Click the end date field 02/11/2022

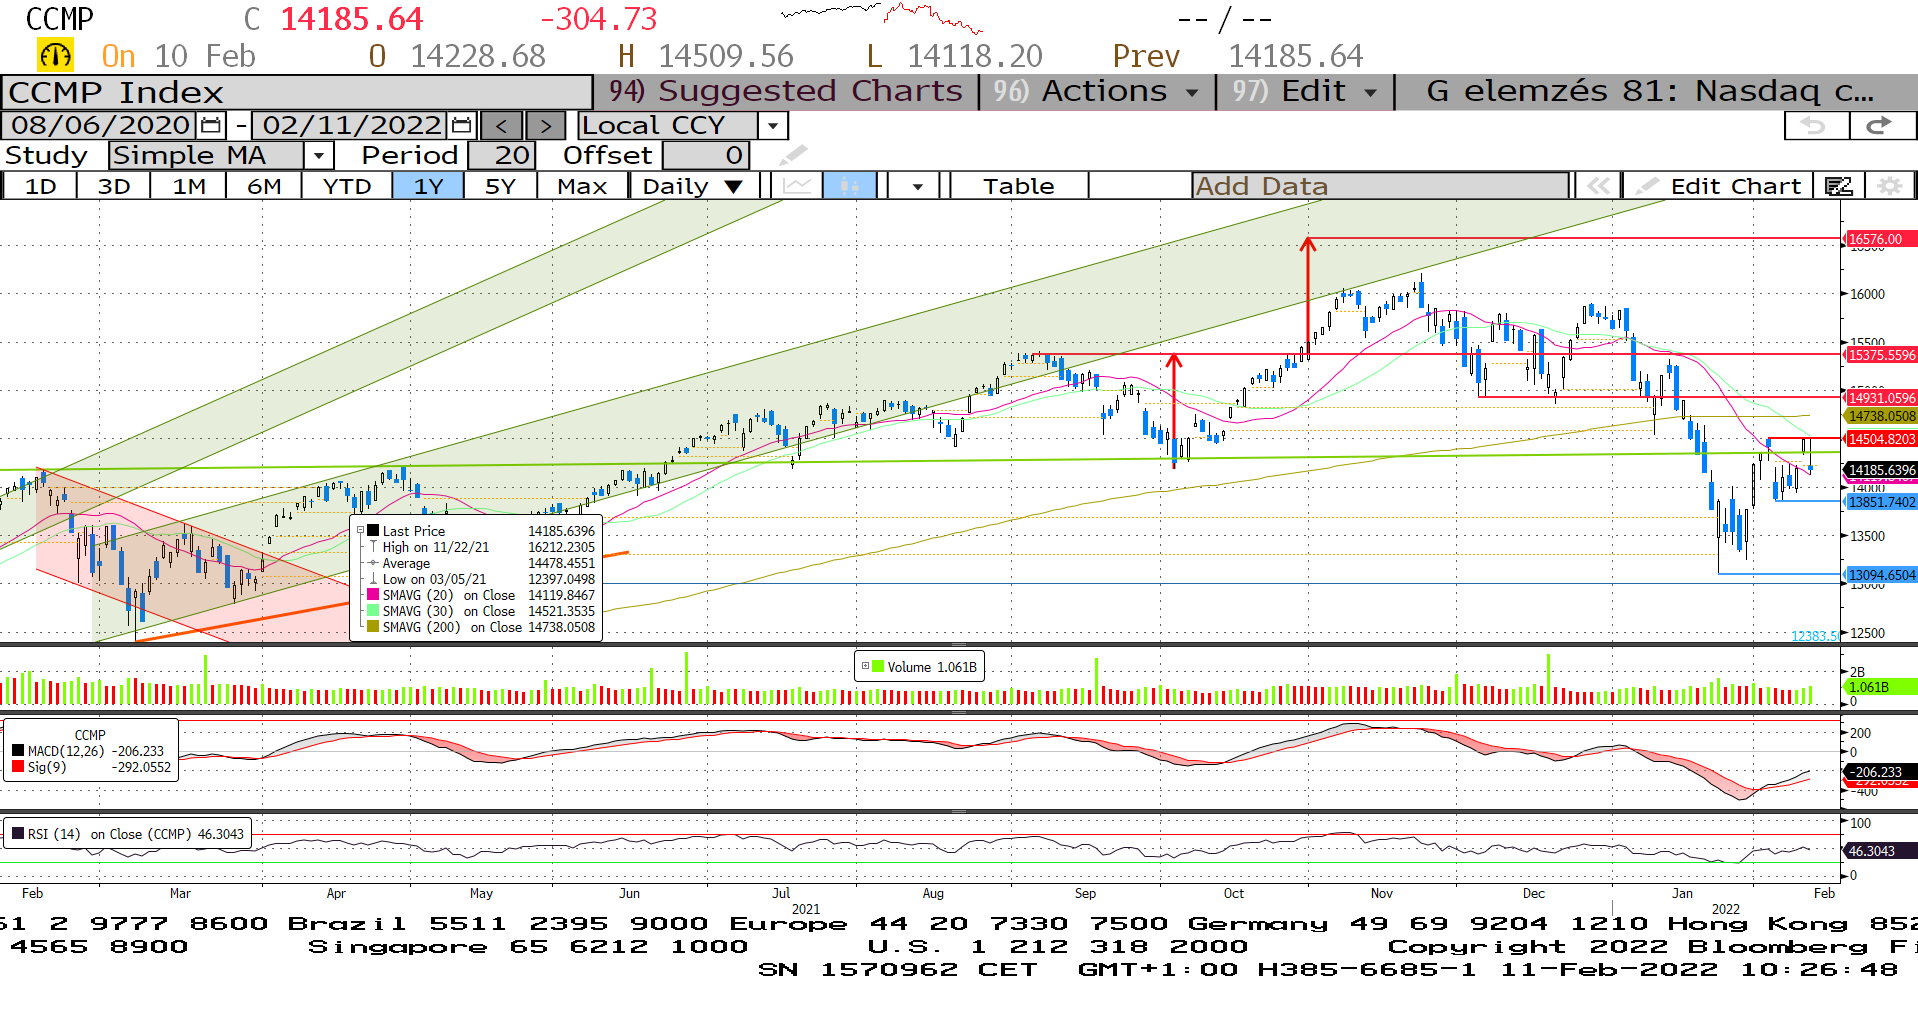pos(351,125)
